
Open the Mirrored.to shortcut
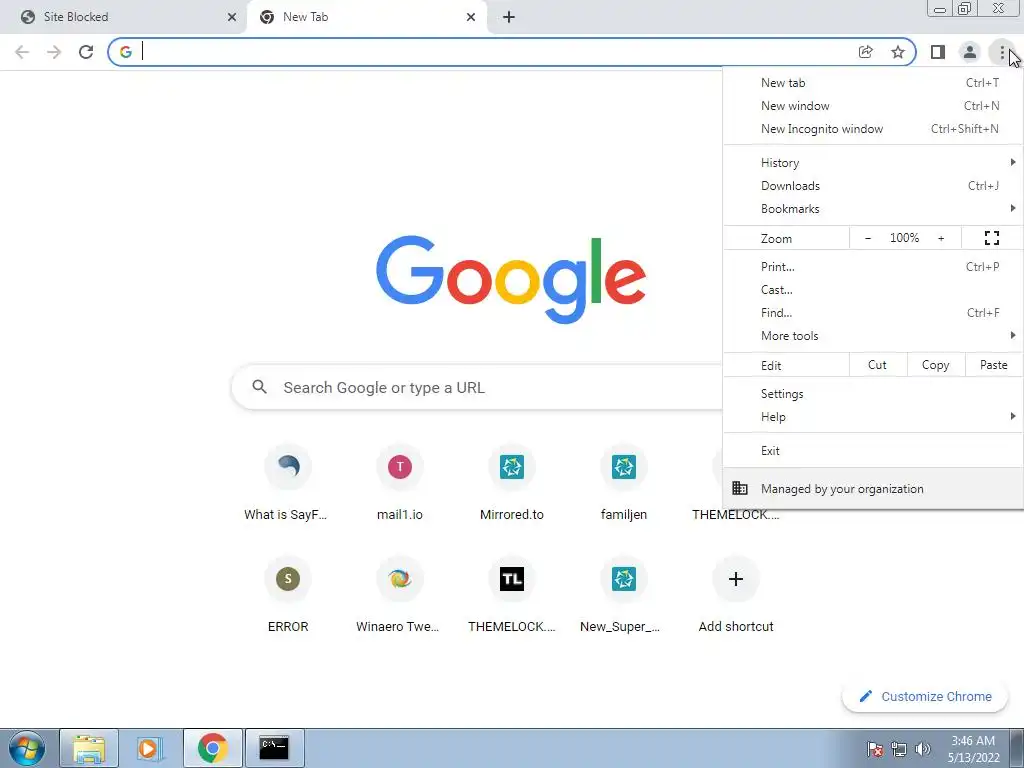512,484
